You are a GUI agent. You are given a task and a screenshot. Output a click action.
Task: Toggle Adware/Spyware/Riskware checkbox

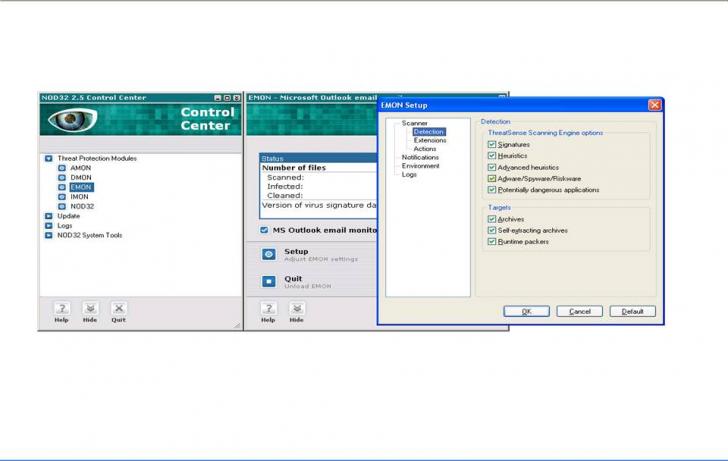point(492,178)
